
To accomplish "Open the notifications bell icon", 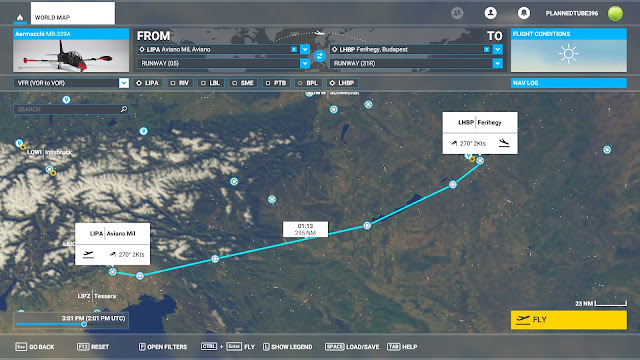I will pyautogui.click(x=524, y=13).
